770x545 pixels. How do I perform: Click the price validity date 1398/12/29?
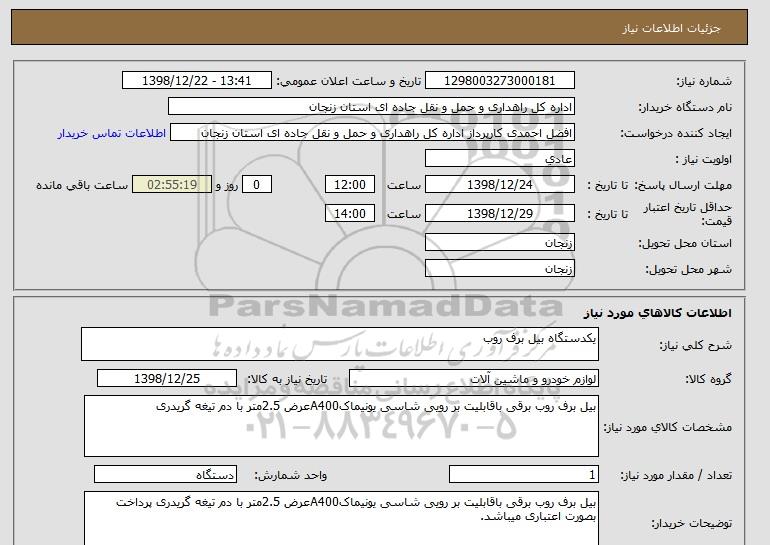(x=499, y=214)
